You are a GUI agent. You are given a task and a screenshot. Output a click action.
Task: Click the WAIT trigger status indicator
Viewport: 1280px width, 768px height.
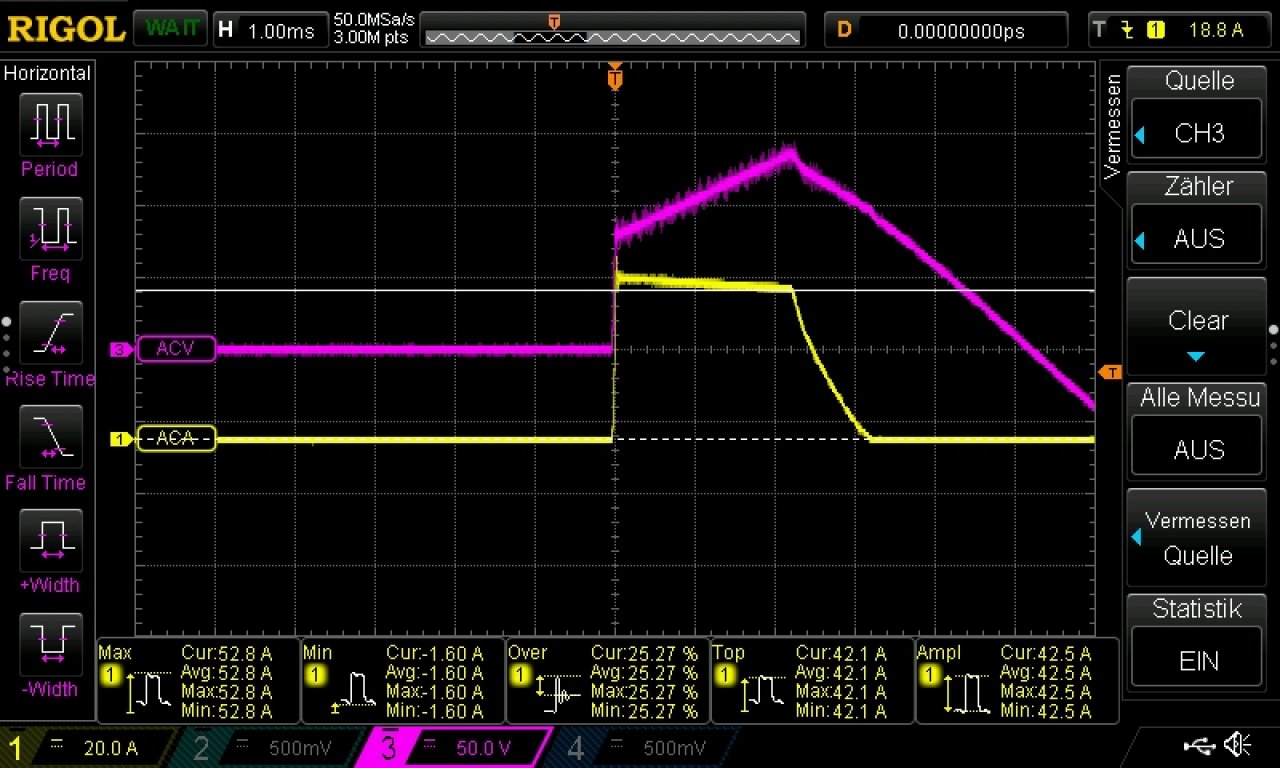170,29
